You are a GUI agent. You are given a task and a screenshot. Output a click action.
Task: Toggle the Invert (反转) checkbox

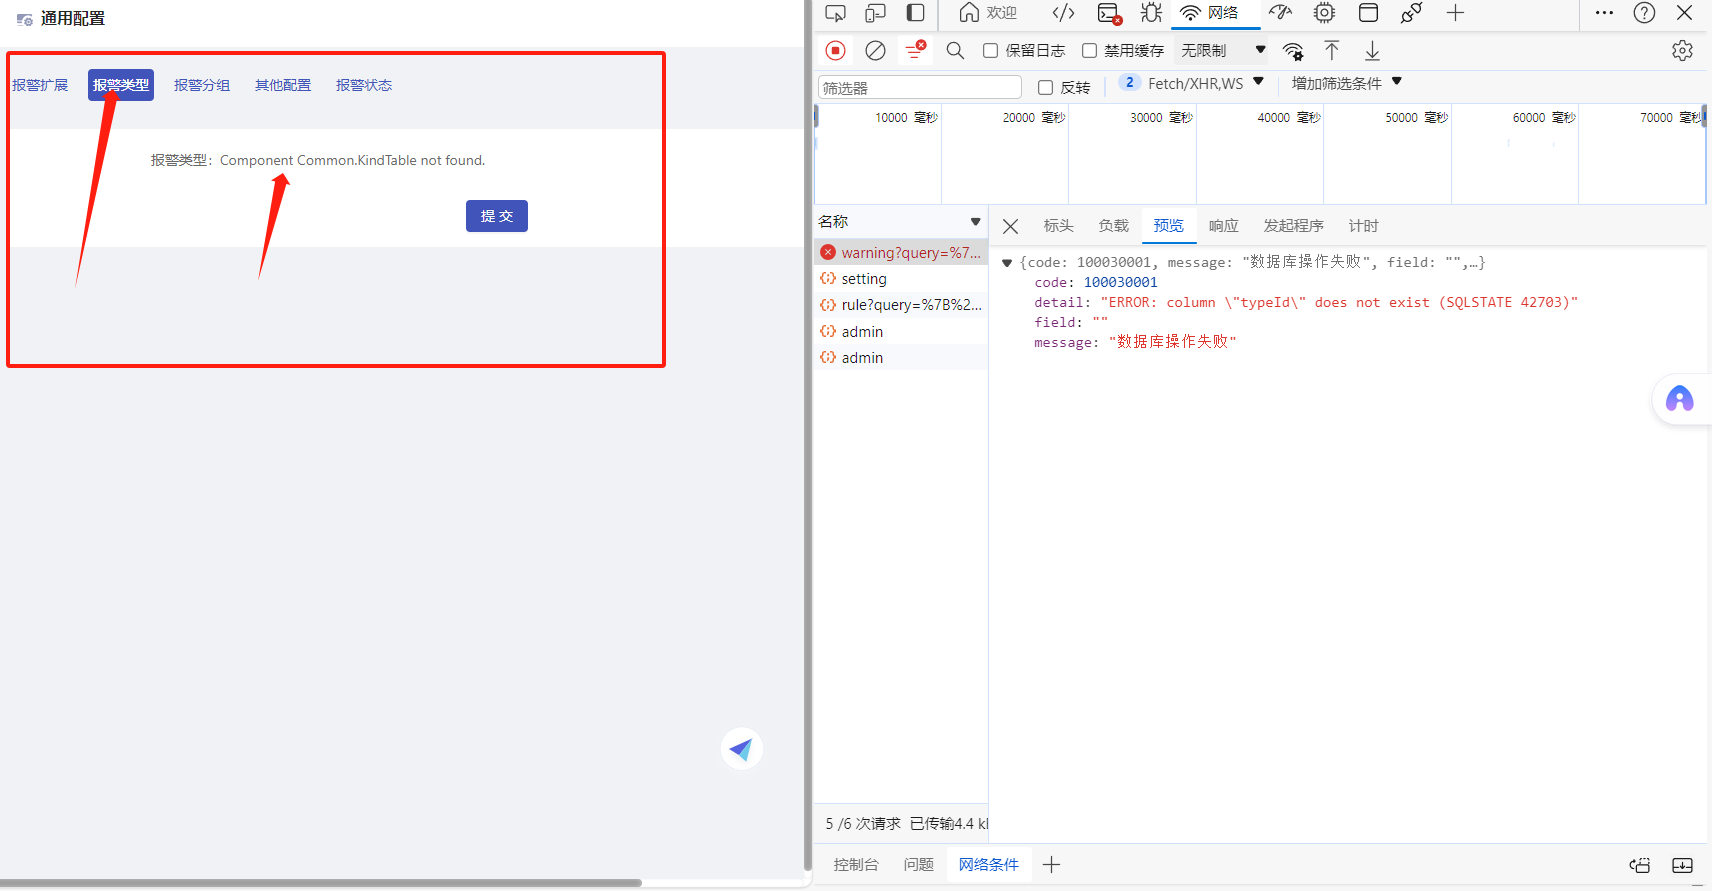click(1046, 88)
